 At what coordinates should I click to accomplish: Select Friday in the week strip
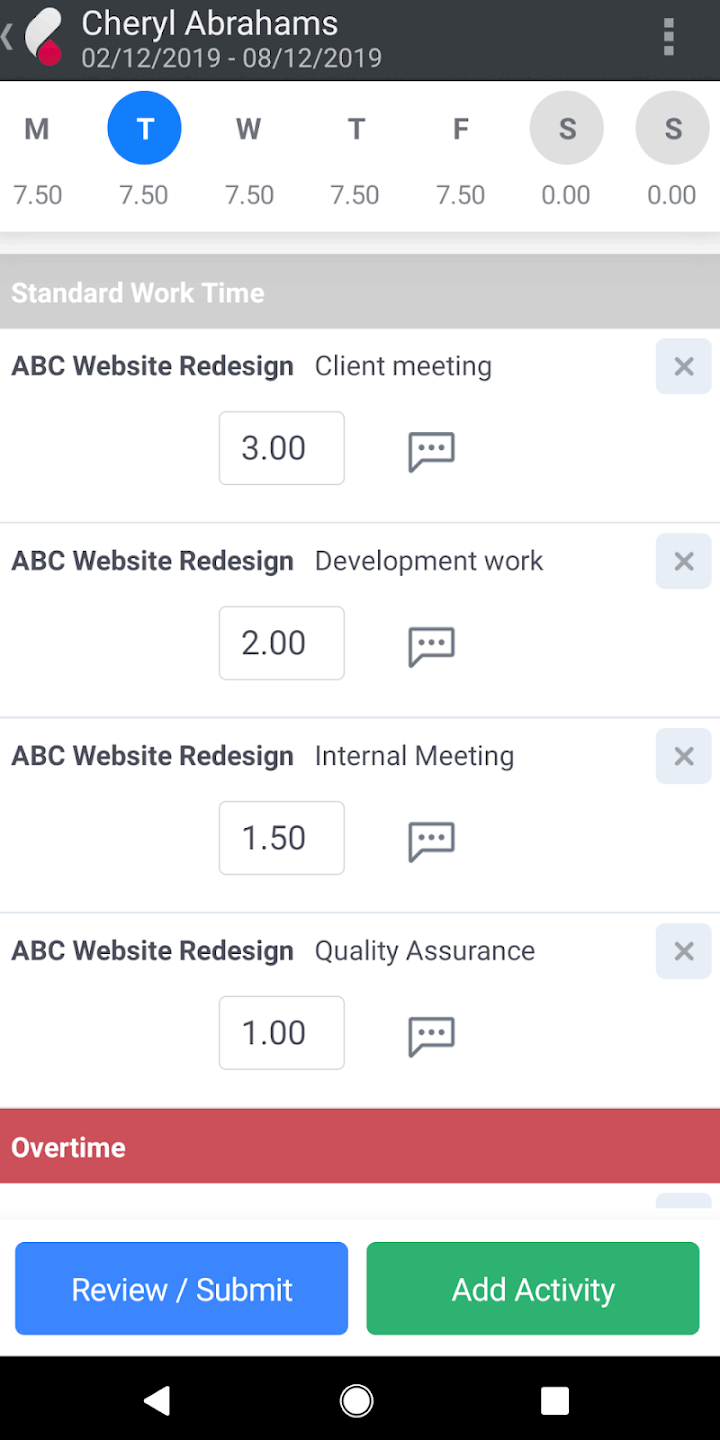point(461,129)
